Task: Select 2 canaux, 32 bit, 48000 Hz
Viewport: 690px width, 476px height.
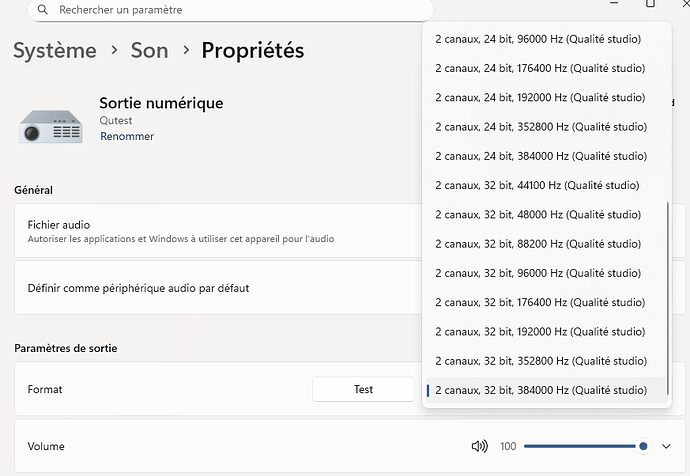Action: pyautogui.click(x=537, y=214)
